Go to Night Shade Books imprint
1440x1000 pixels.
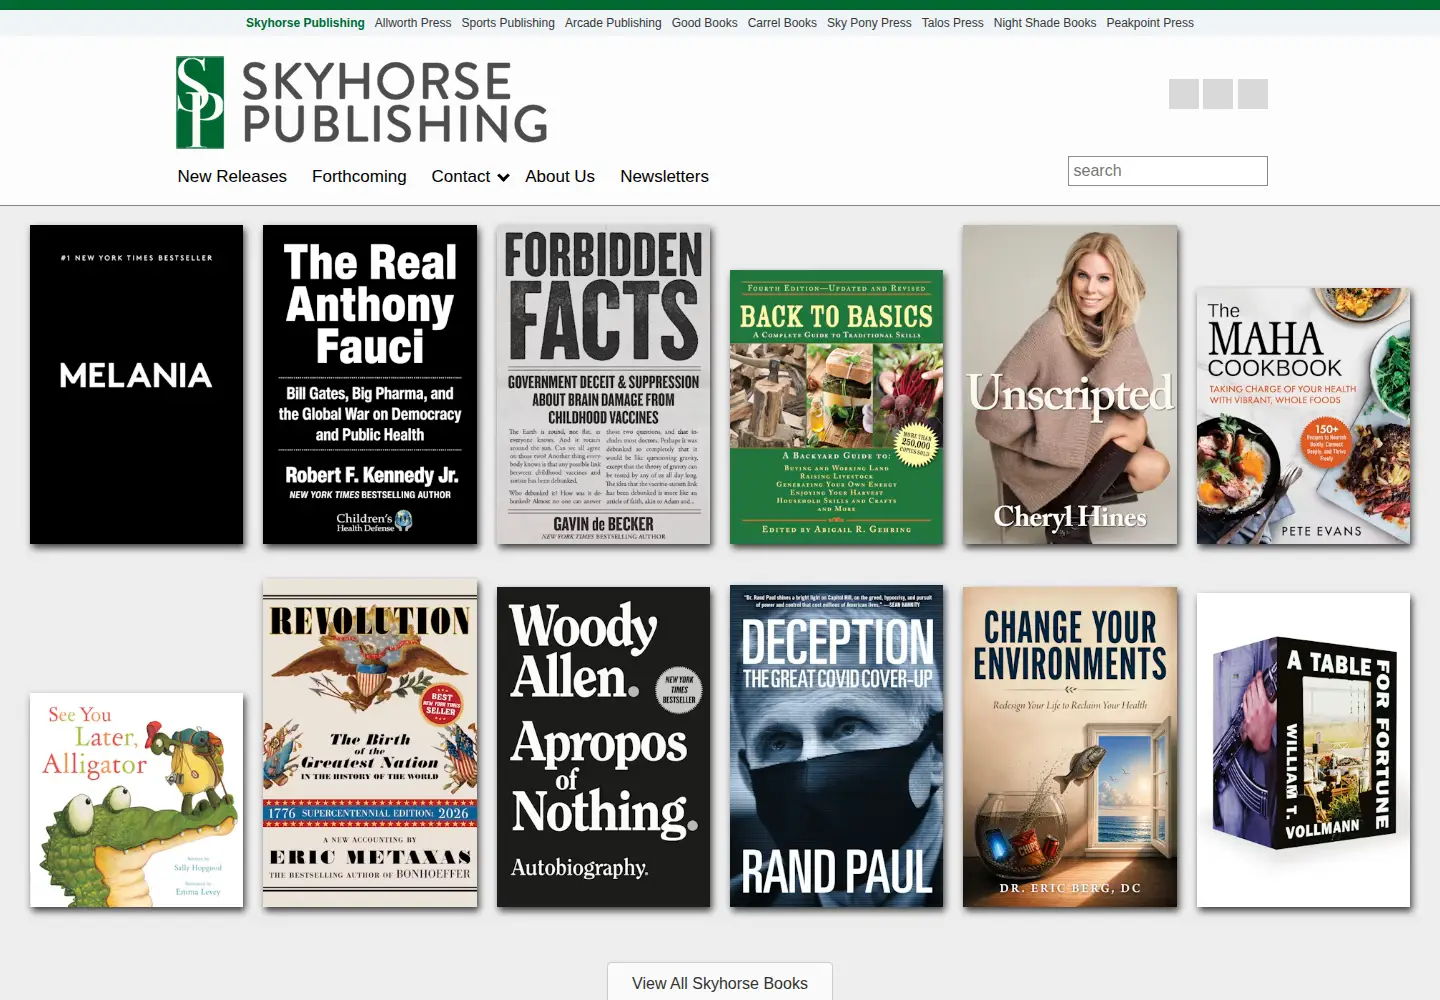(1045, 23)
